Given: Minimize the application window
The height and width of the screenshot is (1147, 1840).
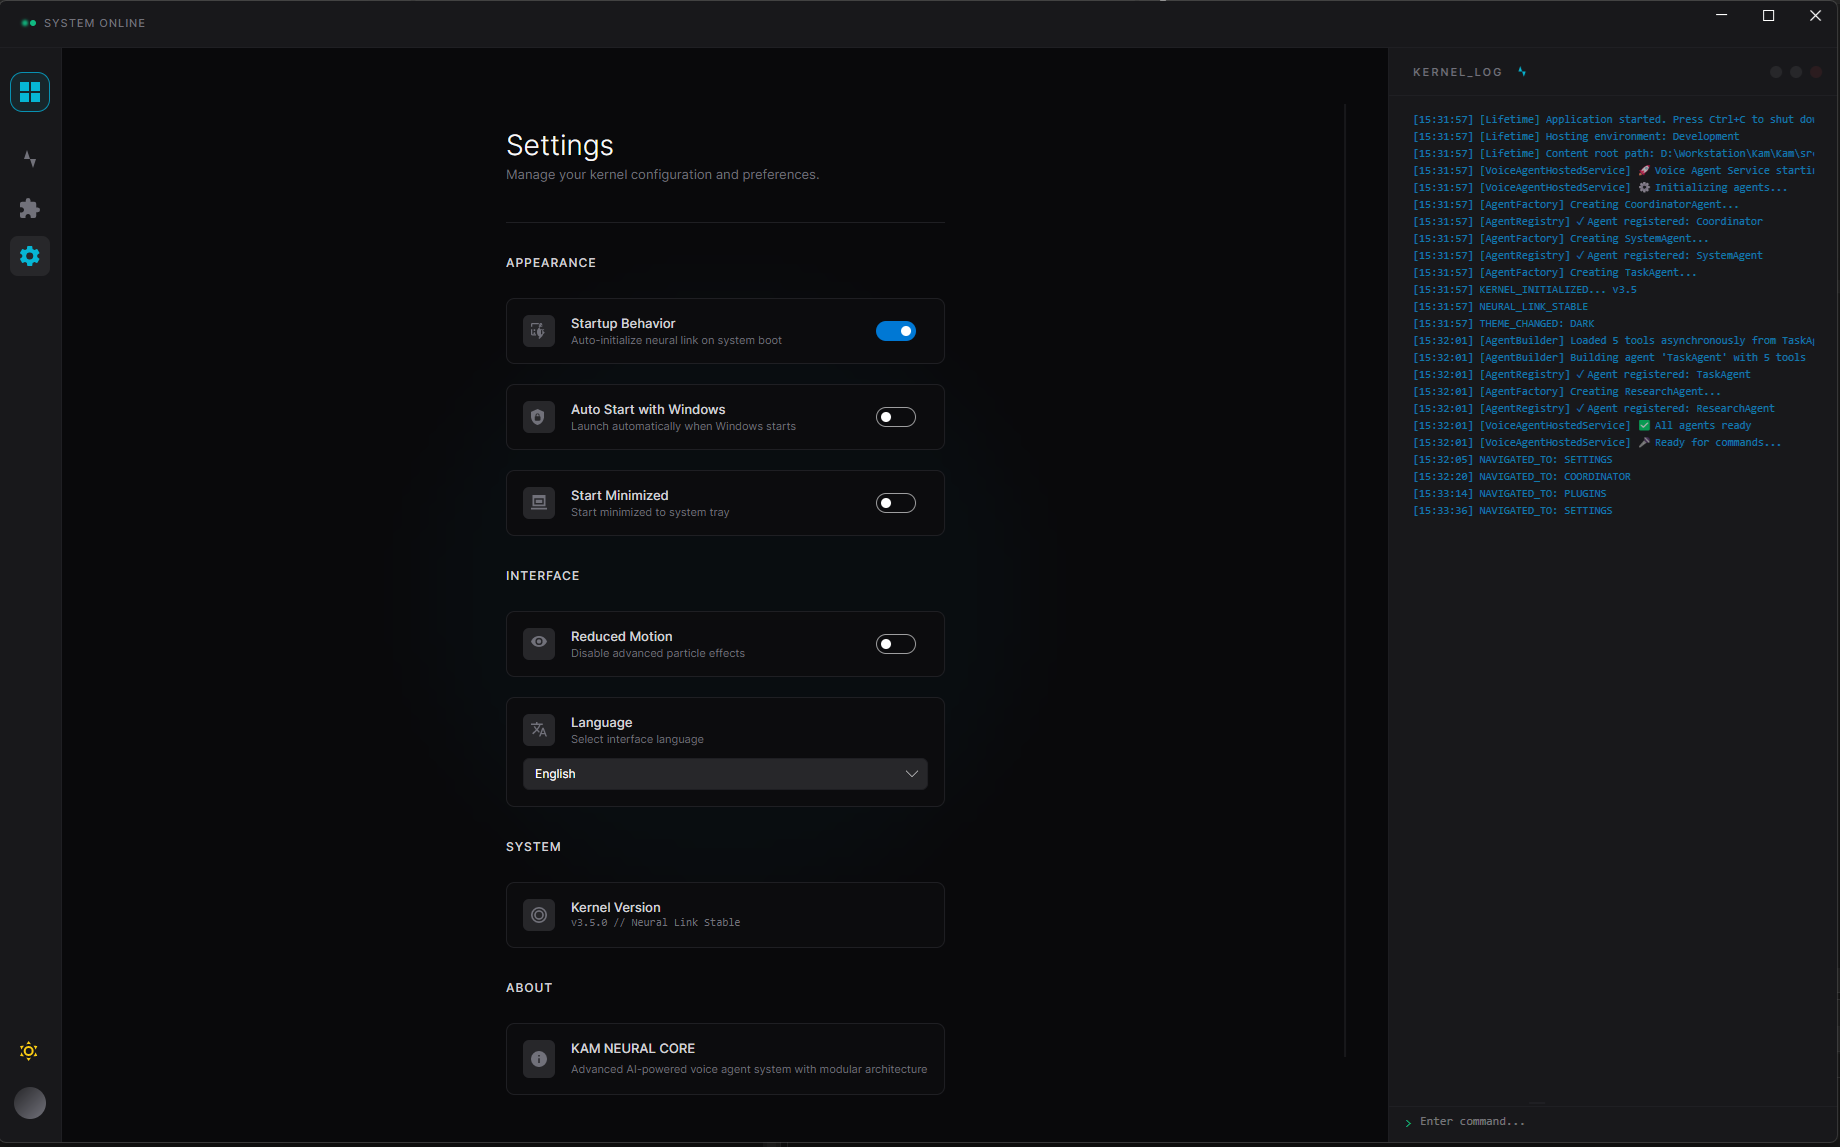Looking at the screenshot, I should pyautogui.click(x=1722, y=15).
